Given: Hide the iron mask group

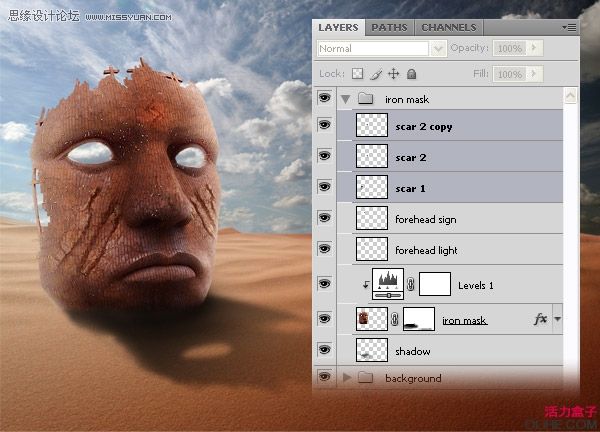Looking at the screenshot, I should point(324,98).
